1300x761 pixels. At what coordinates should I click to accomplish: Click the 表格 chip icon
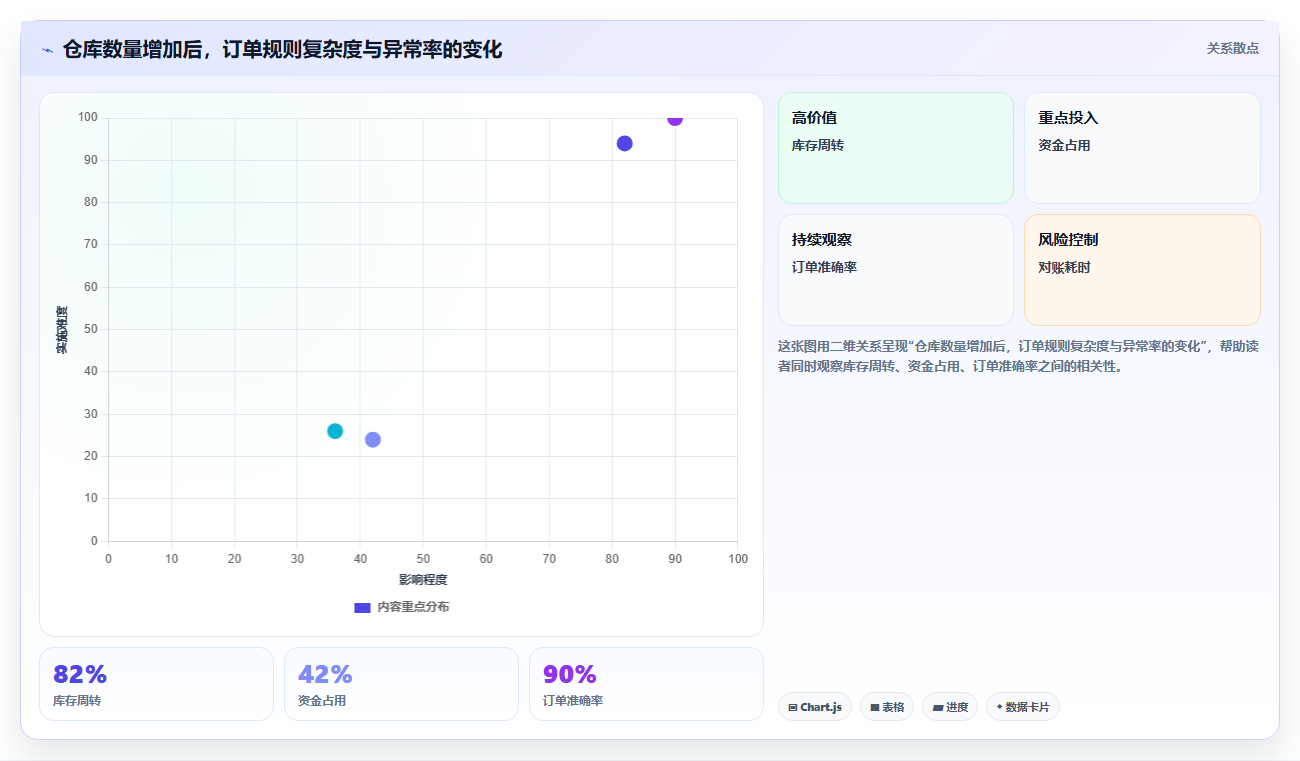[875, 707]
